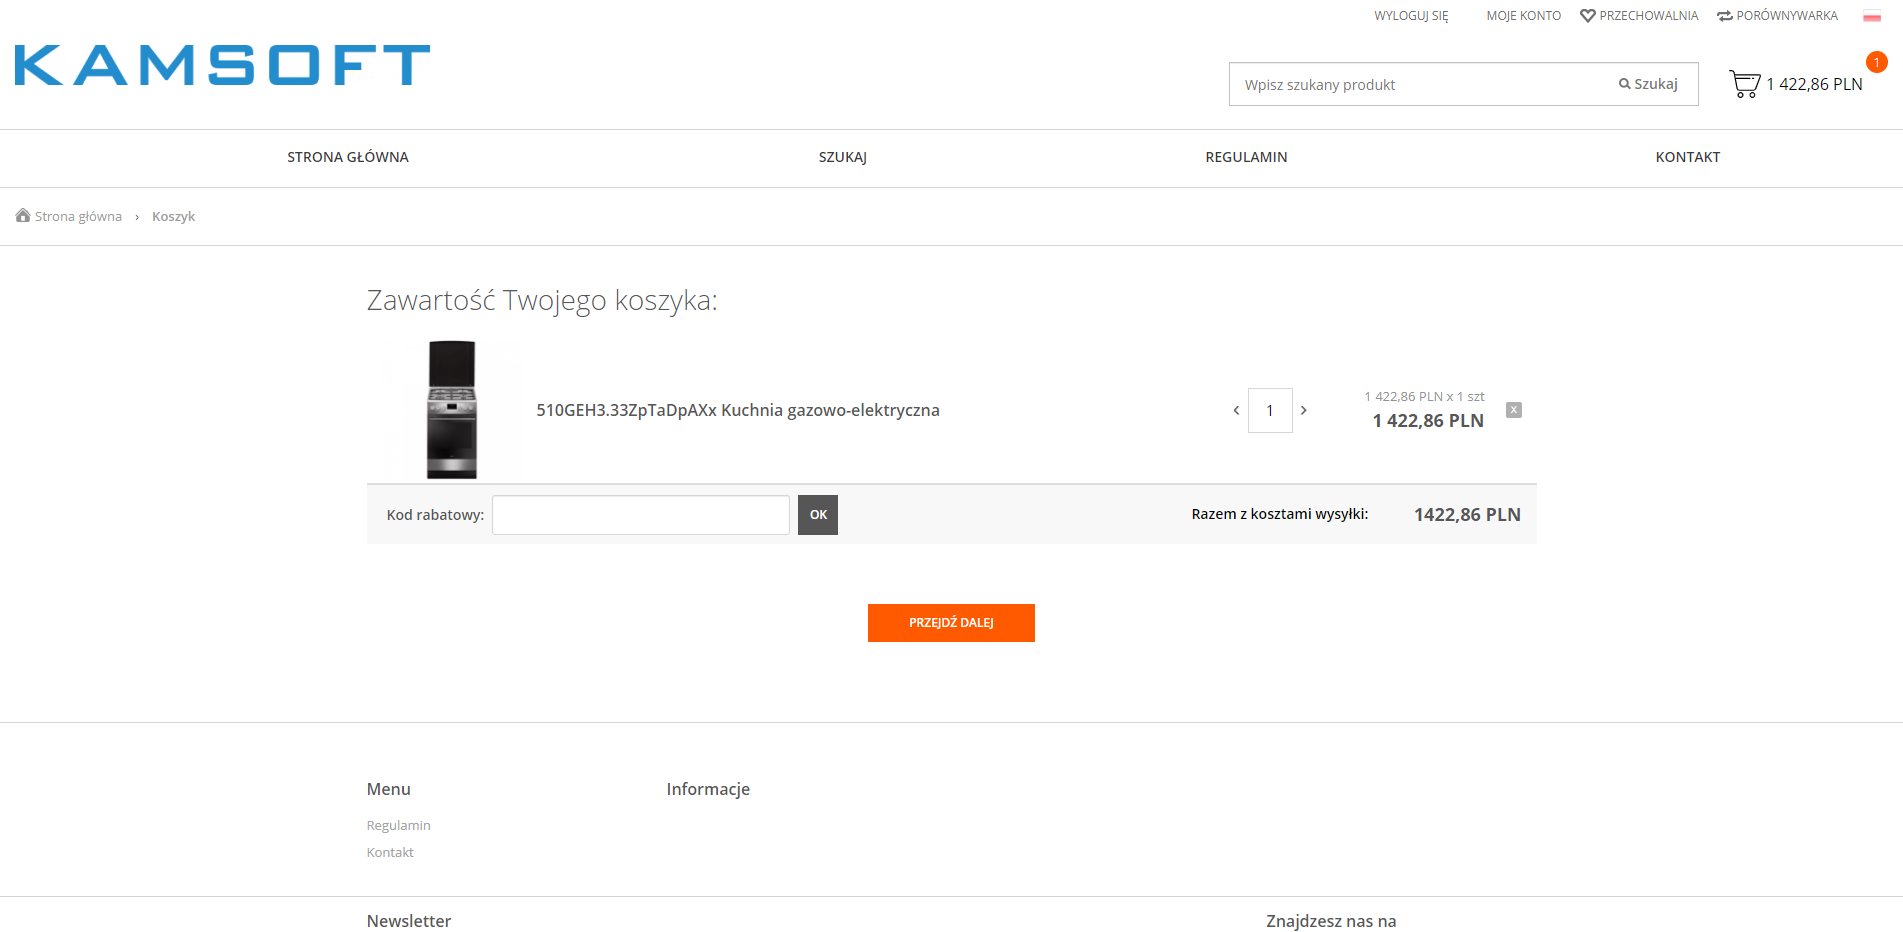
Task: Open product 510GEH3.33ZpTaDpAXx Kuchnia gazowo-elektryczna
Action: pos(738,410)
